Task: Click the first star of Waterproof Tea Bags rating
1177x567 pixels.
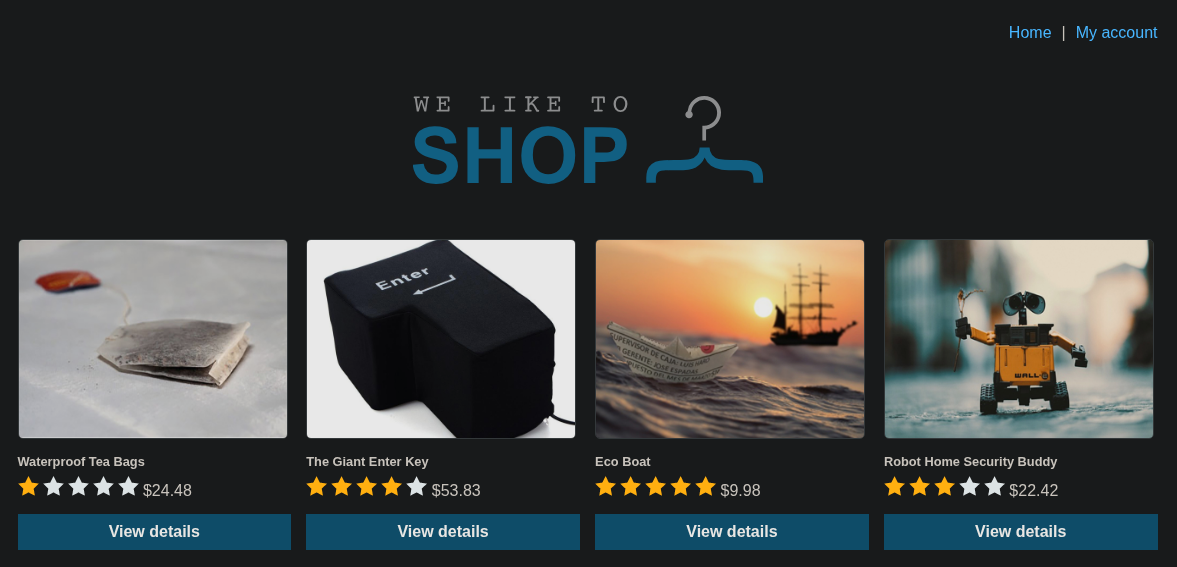Action: pyautogui.click(x=29, y=487)
